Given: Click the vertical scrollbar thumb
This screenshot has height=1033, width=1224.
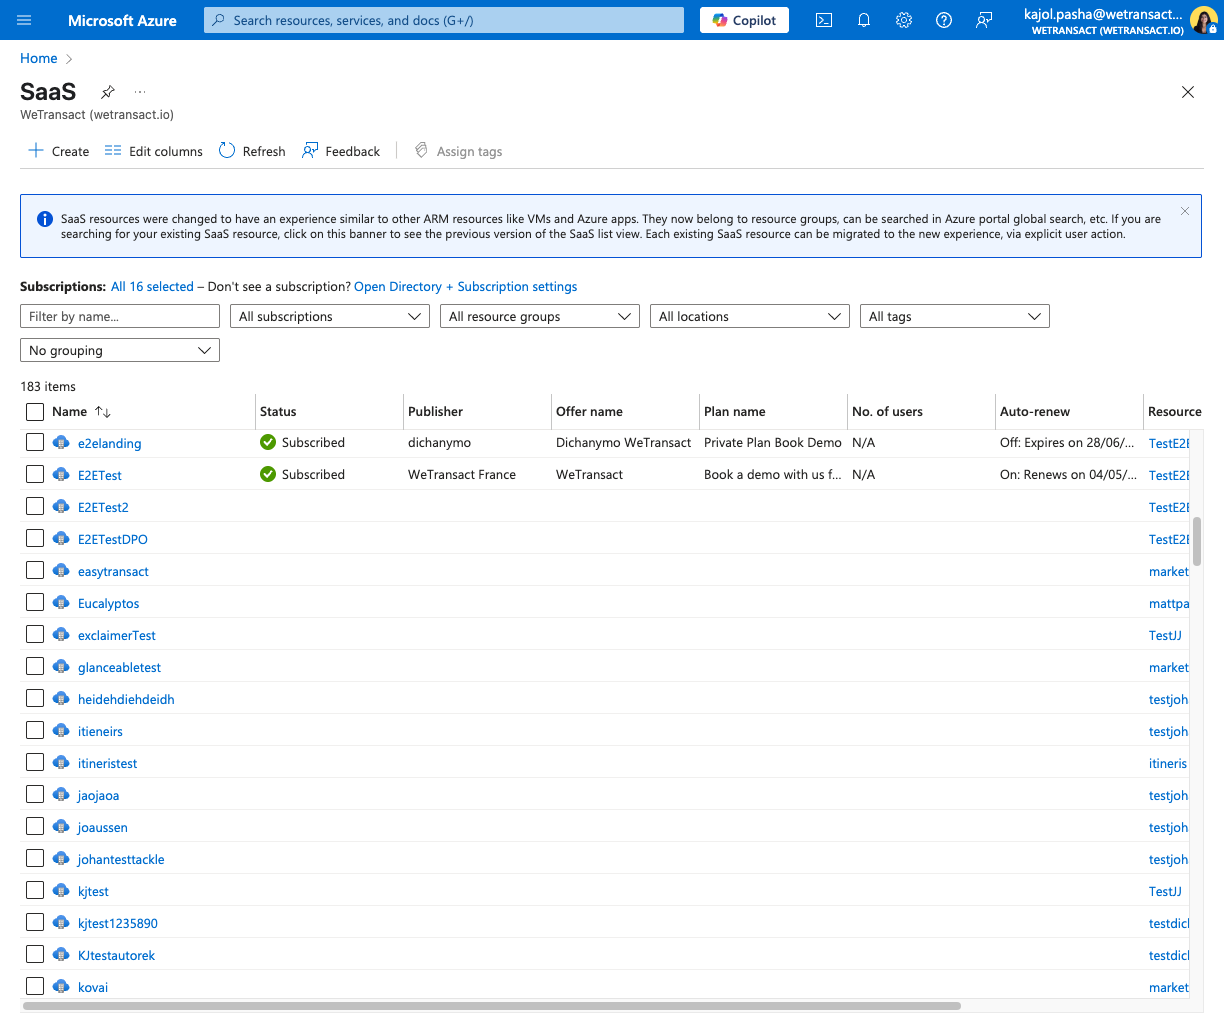Looking at the screenshot, I should [x=1197, y=541].
